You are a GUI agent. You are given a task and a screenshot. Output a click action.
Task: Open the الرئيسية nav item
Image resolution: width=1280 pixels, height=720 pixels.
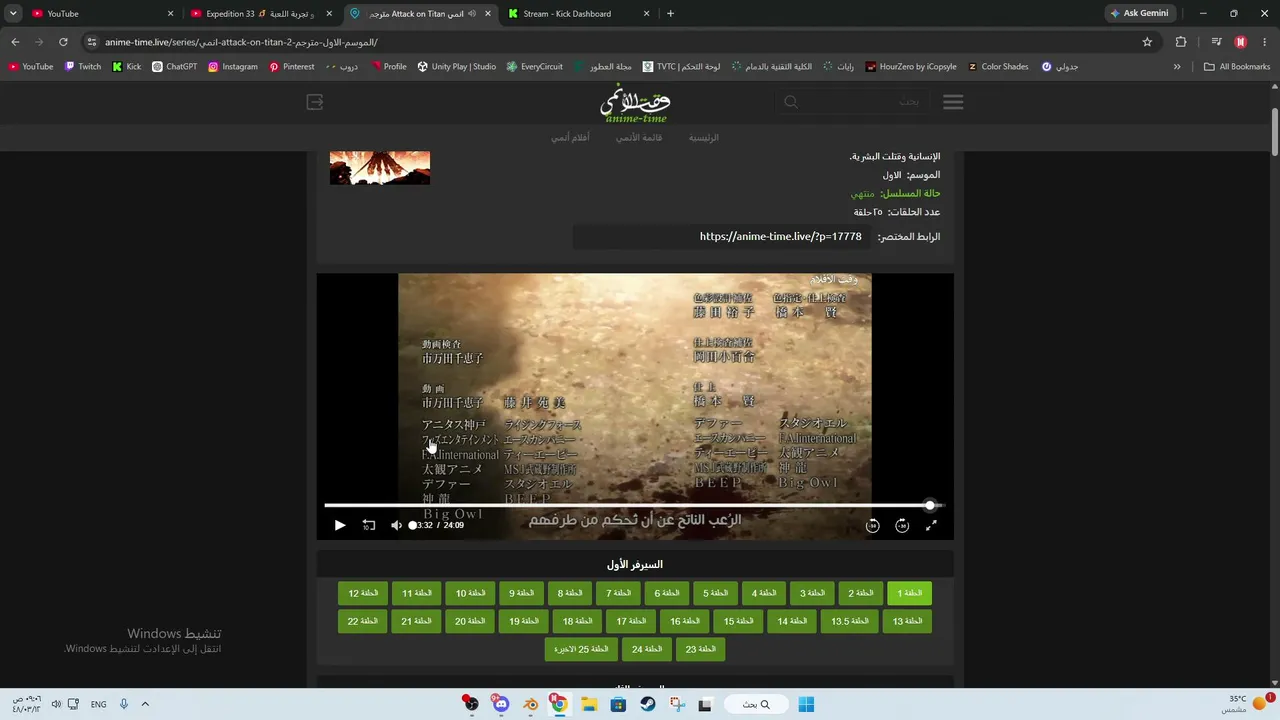[704, 138]
